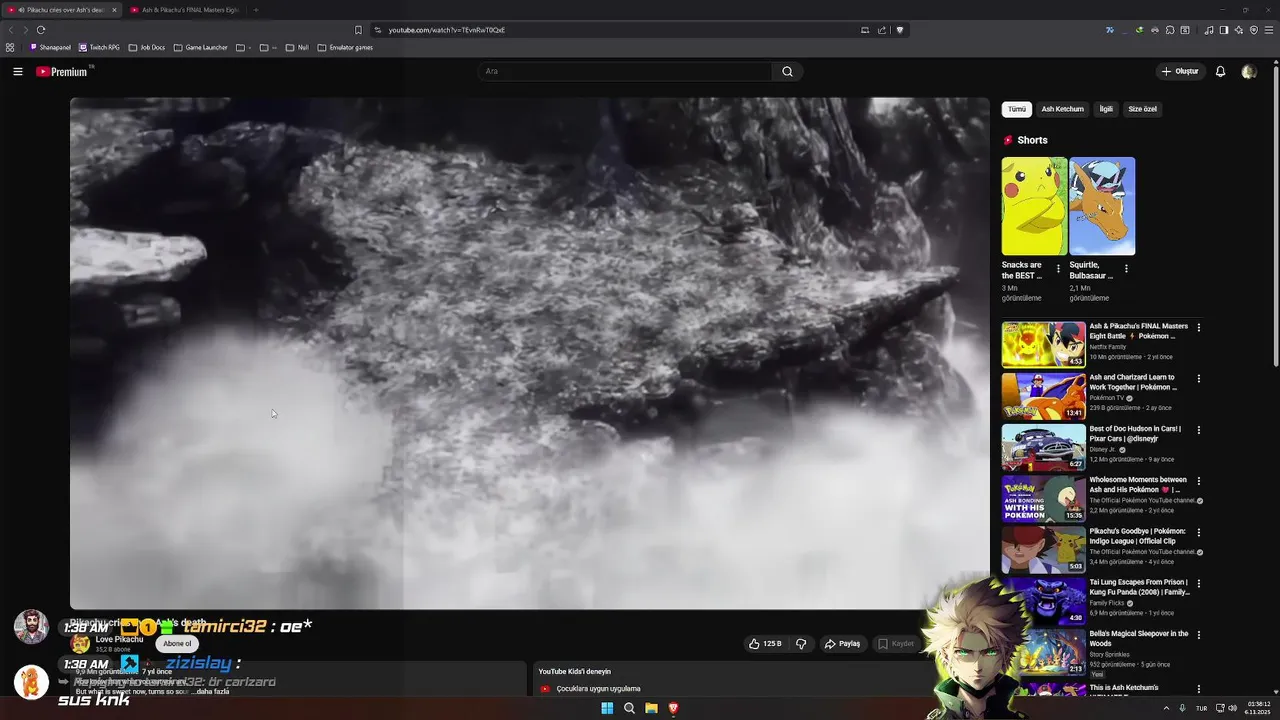Open more options for Snacks are the BEST short

click(1059, 268)
